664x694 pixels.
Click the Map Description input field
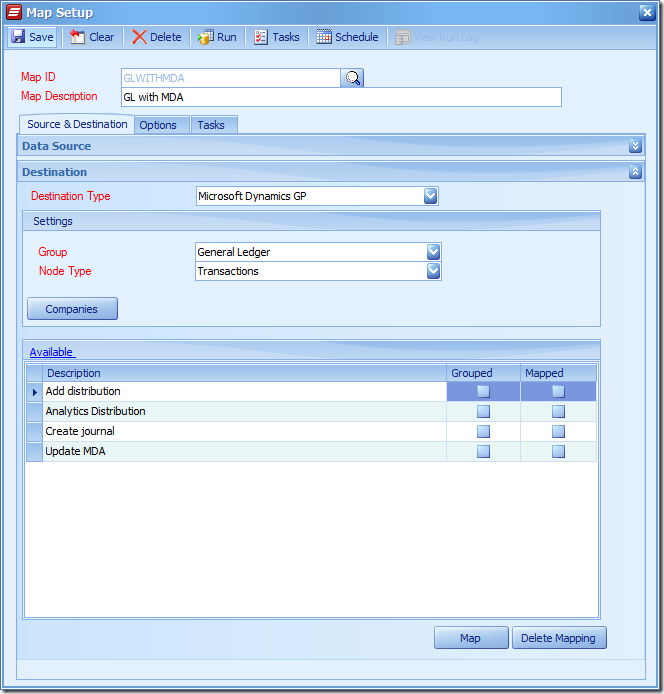tap(341, 97)
